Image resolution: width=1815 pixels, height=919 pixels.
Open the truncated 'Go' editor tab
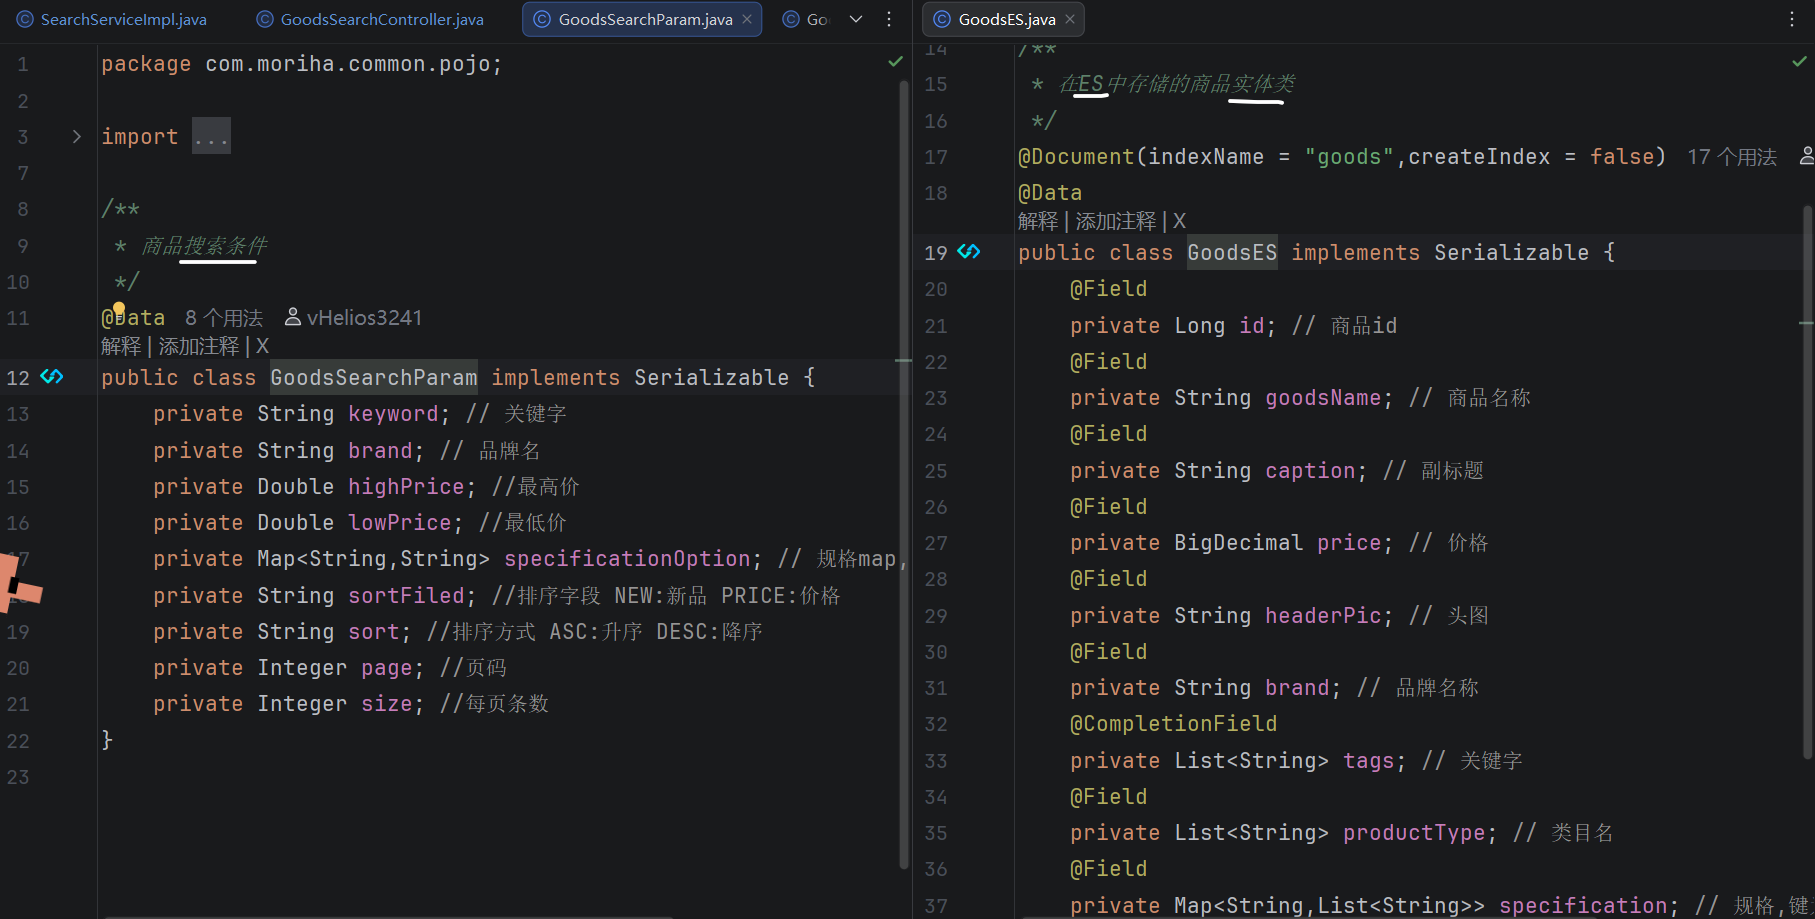tap(806, 19)
